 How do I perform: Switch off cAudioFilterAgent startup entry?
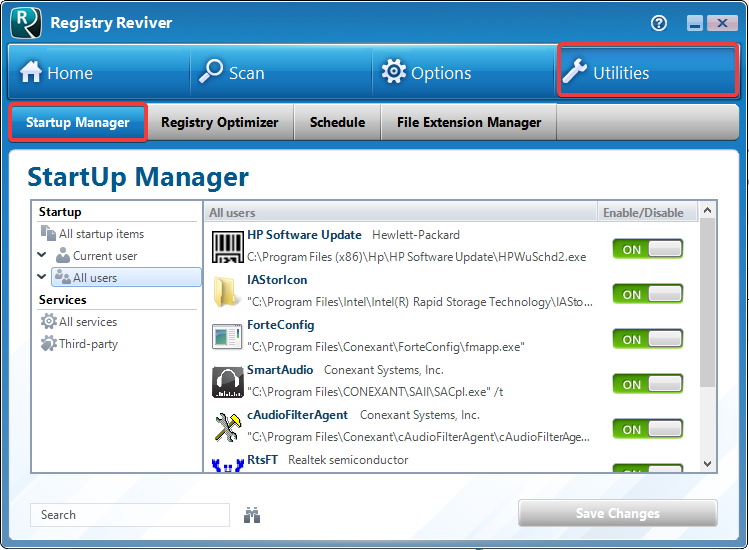point(648,429)
